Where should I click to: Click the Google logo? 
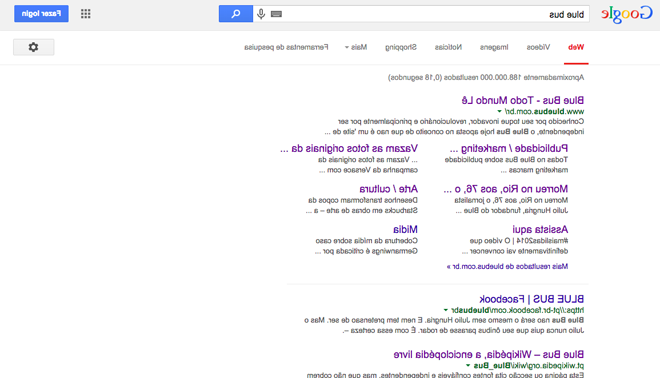(627, 14)
